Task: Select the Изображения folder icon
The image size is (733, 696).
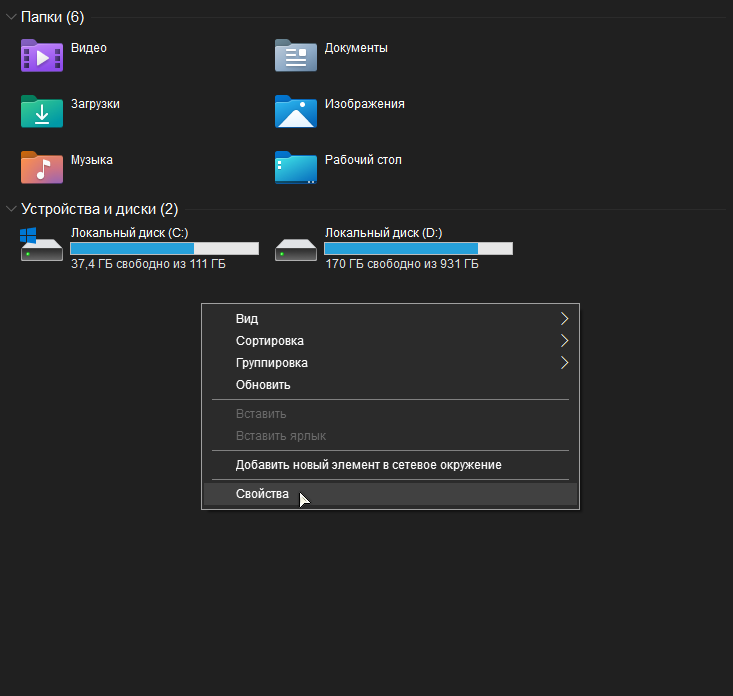Action: (296, 112)
